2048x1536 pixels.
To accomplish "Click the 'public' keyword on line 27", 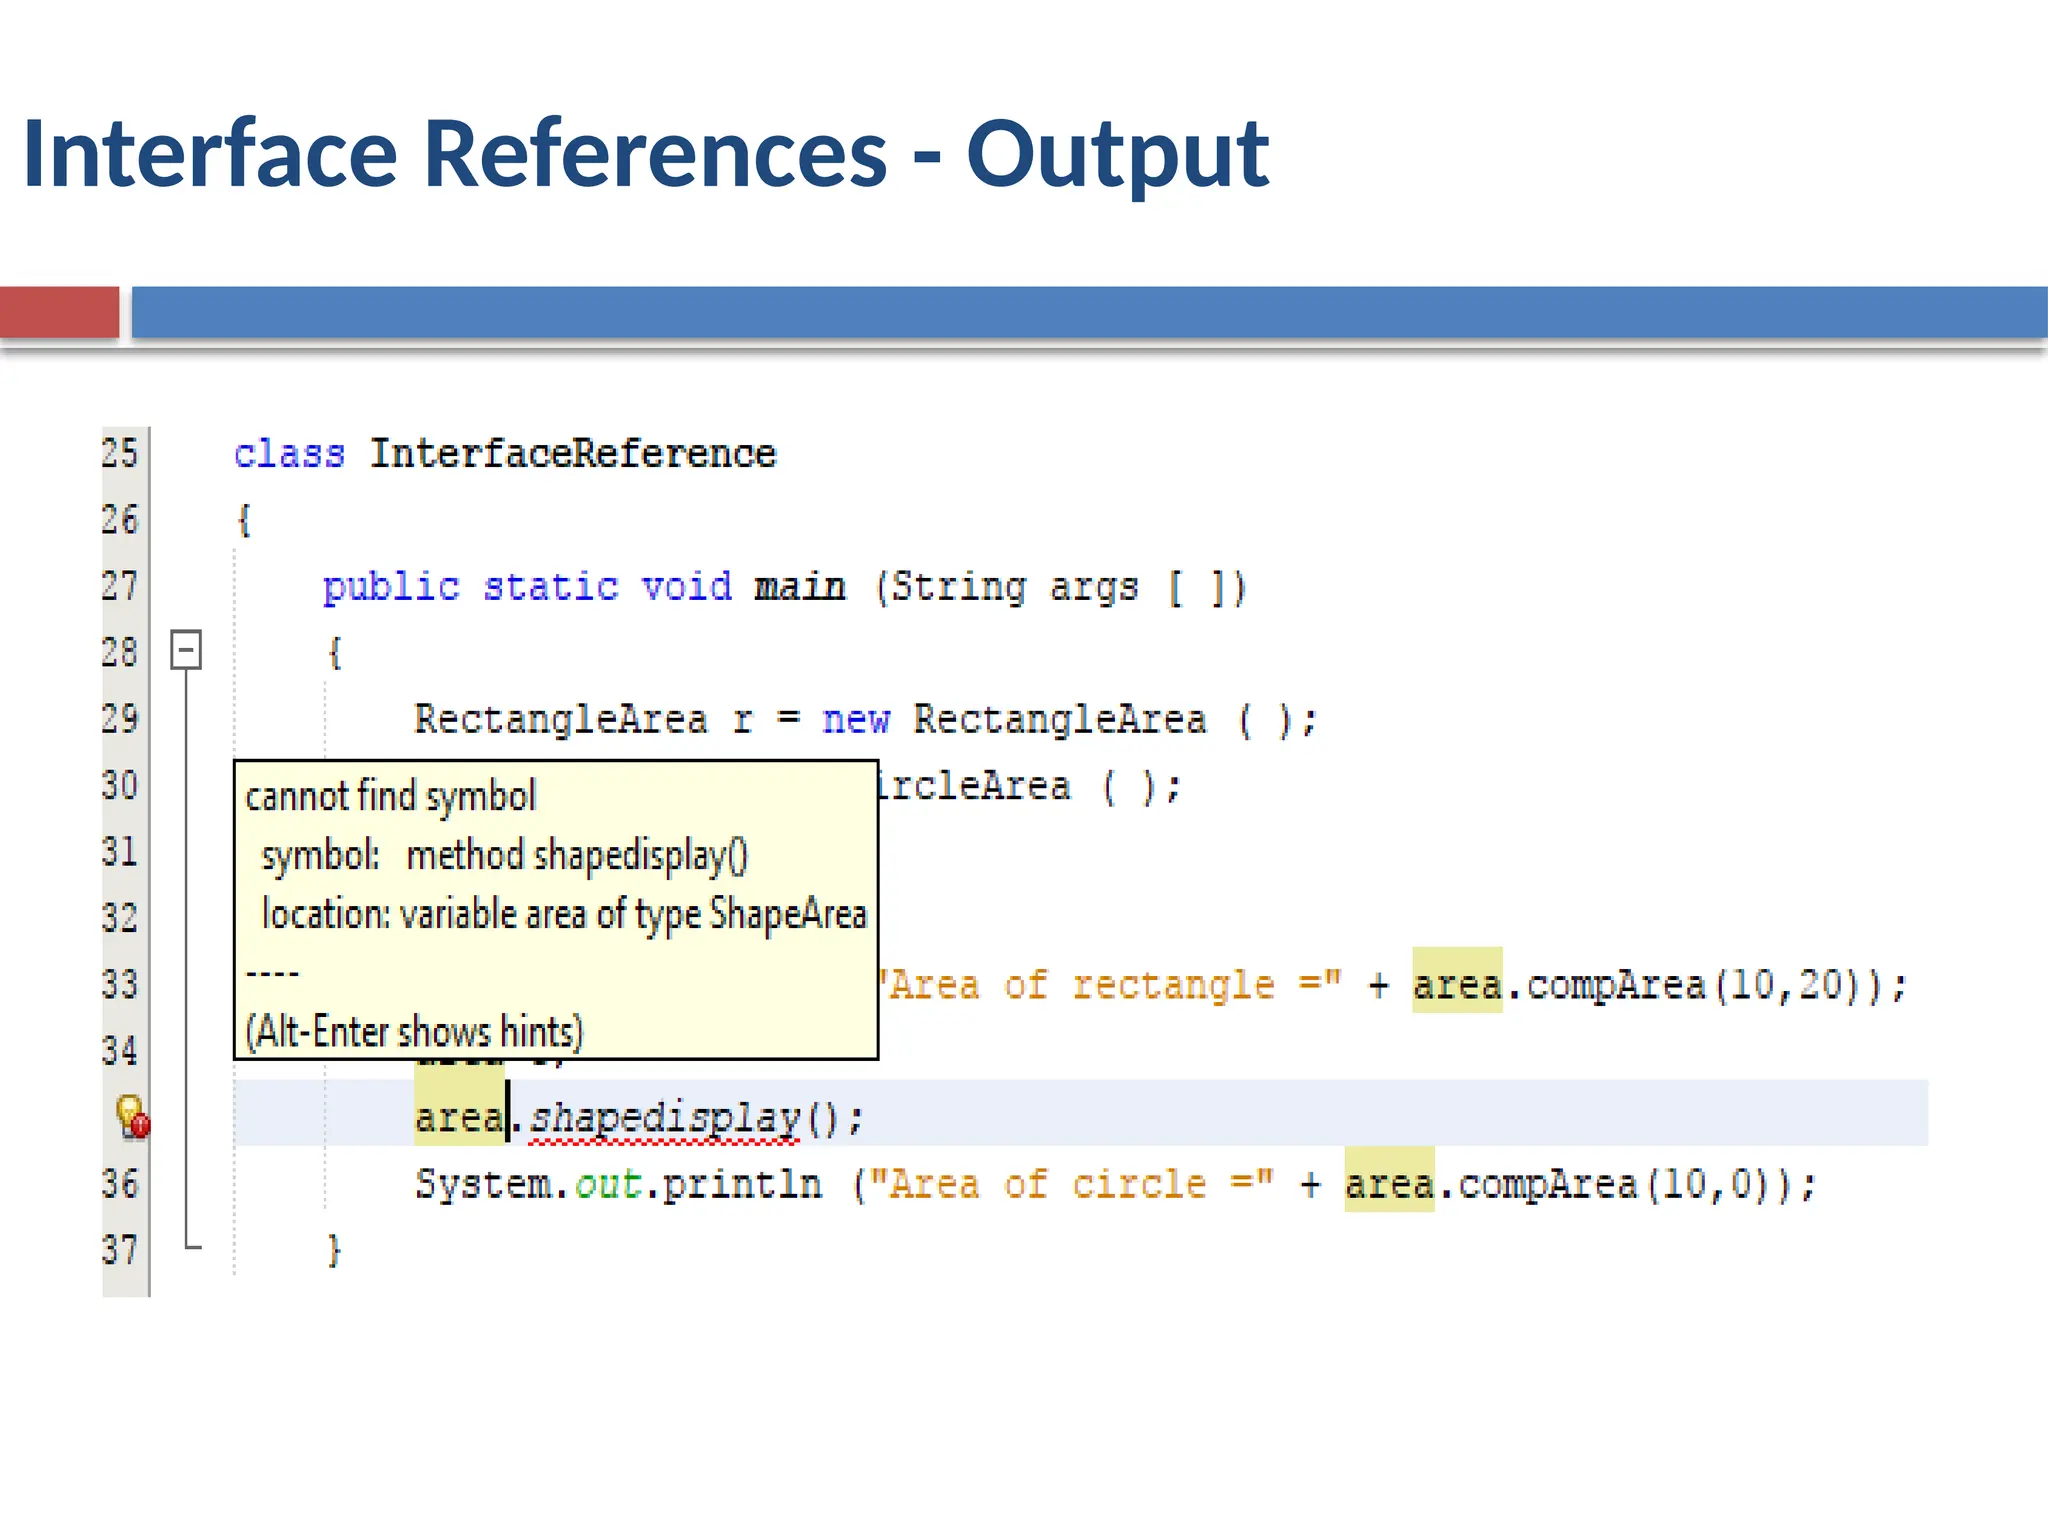I will [391, 587].
